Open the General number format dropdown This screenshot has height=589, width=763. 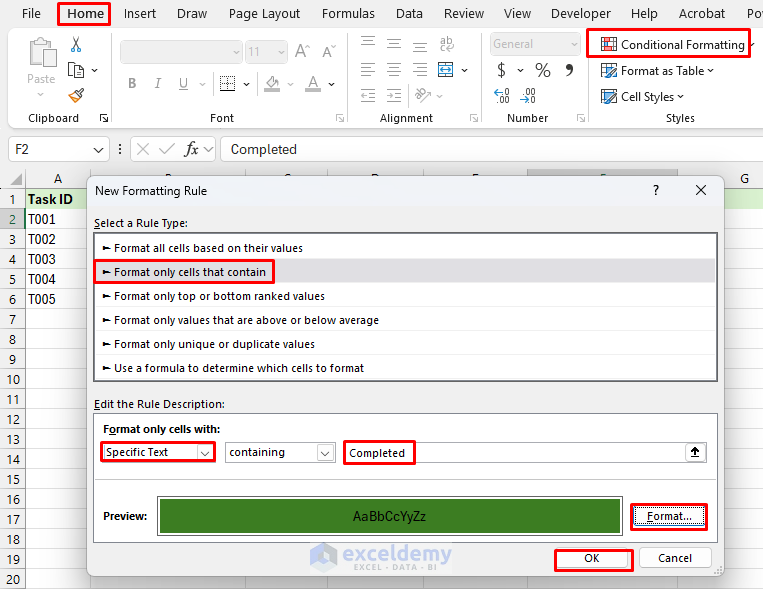(x=574, y=44)
